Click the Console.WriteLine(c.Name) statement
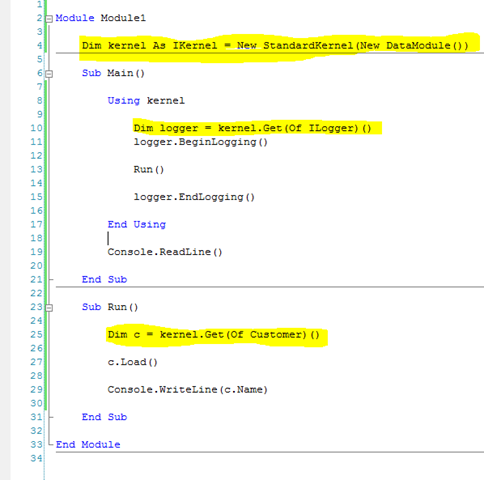This screenshot has height=480, width=484. pos(187,390)
